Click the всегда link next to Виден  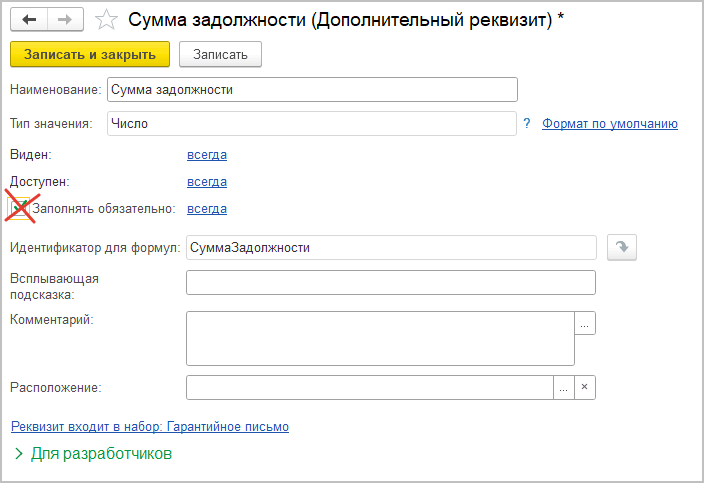207,155
